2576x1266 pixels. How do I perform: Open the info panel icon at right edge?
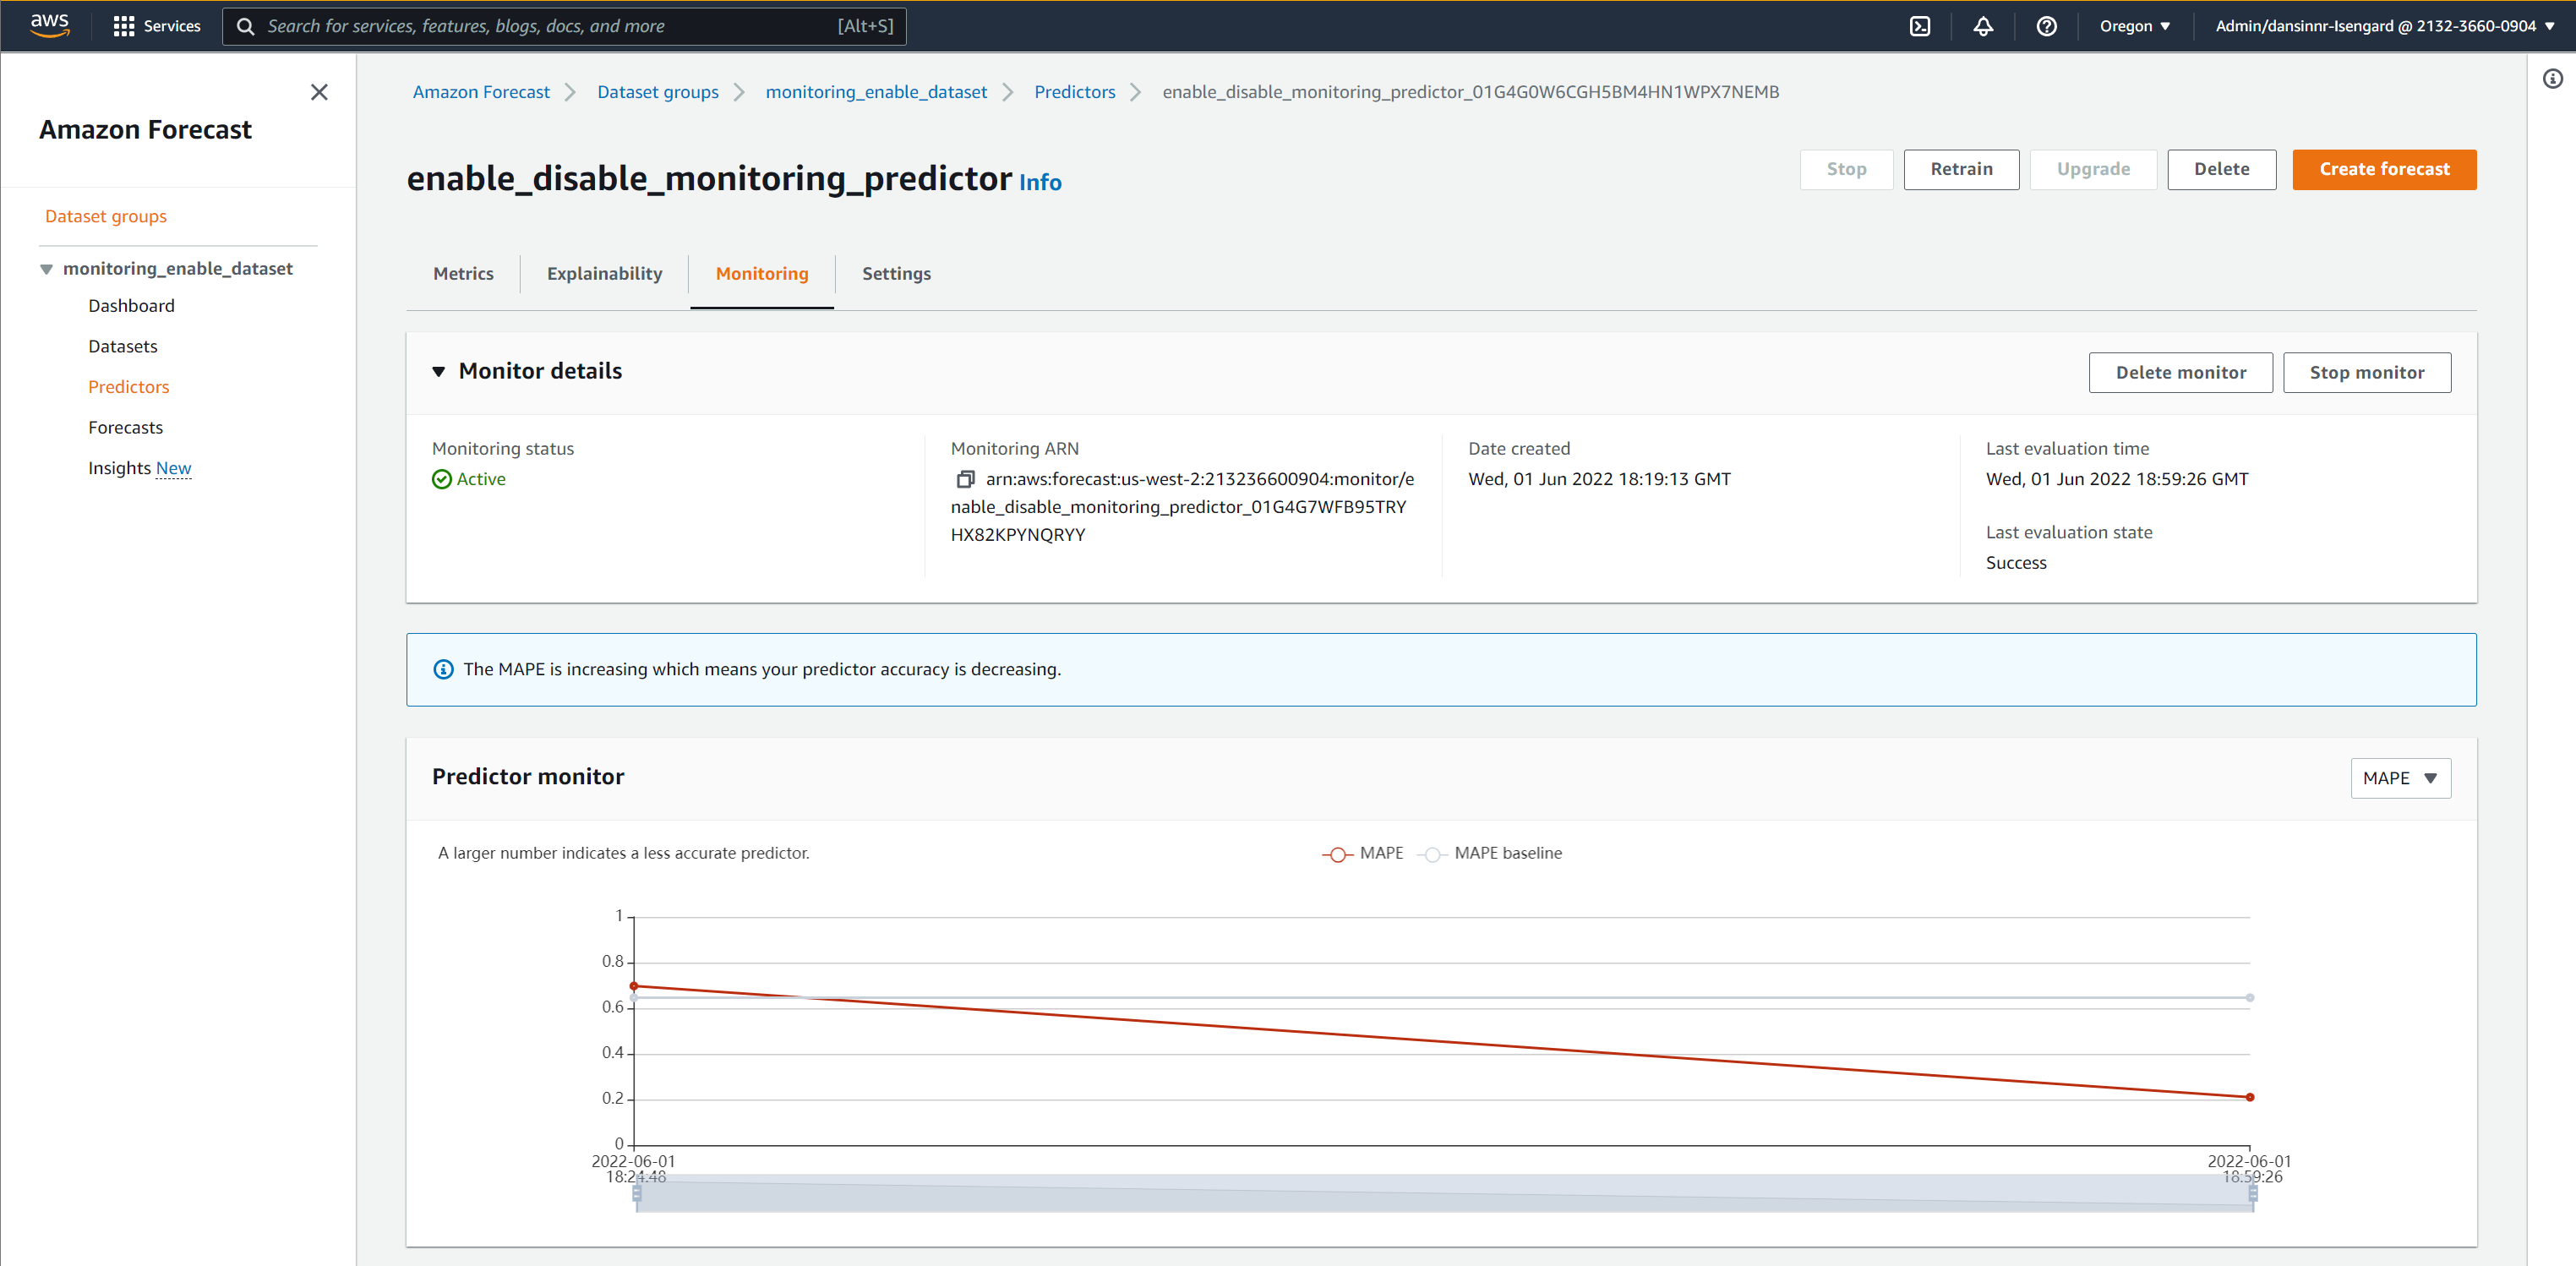2552,79
